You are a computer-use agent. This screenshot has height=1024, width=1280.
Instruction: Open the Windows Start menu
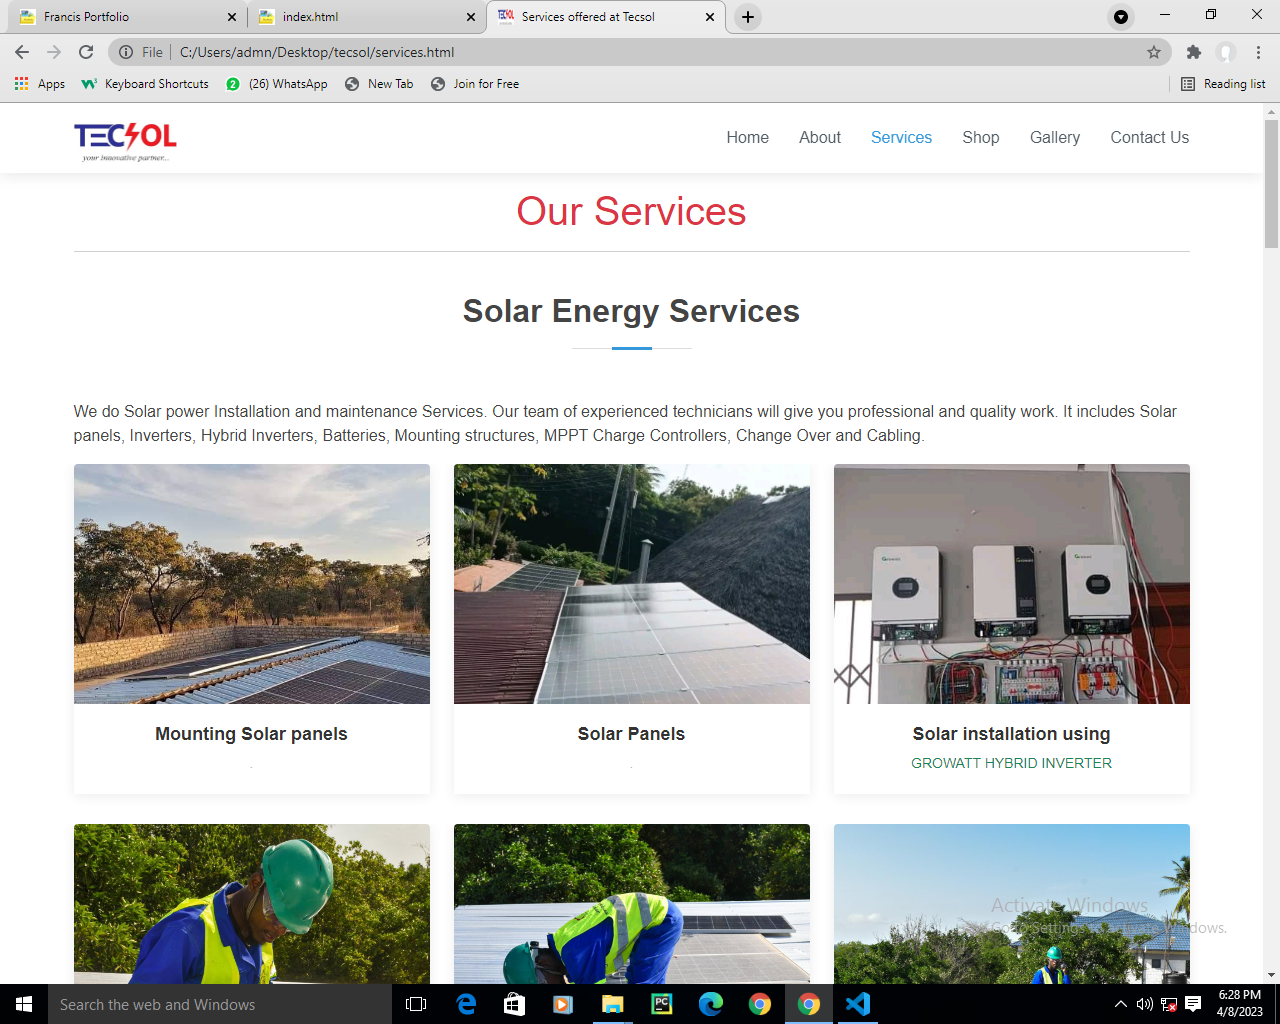(24, 1004)
